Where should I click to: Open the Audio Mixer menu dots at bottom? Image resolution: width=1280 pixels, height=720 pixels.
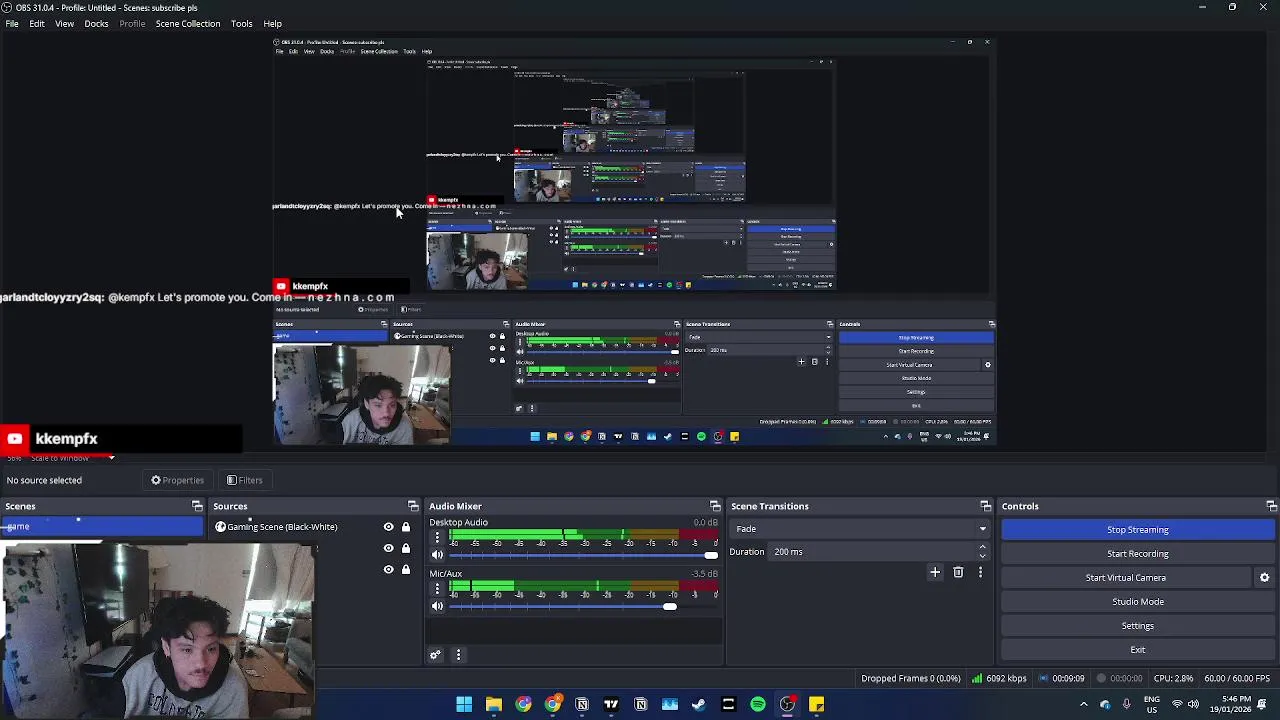[458, 655]
